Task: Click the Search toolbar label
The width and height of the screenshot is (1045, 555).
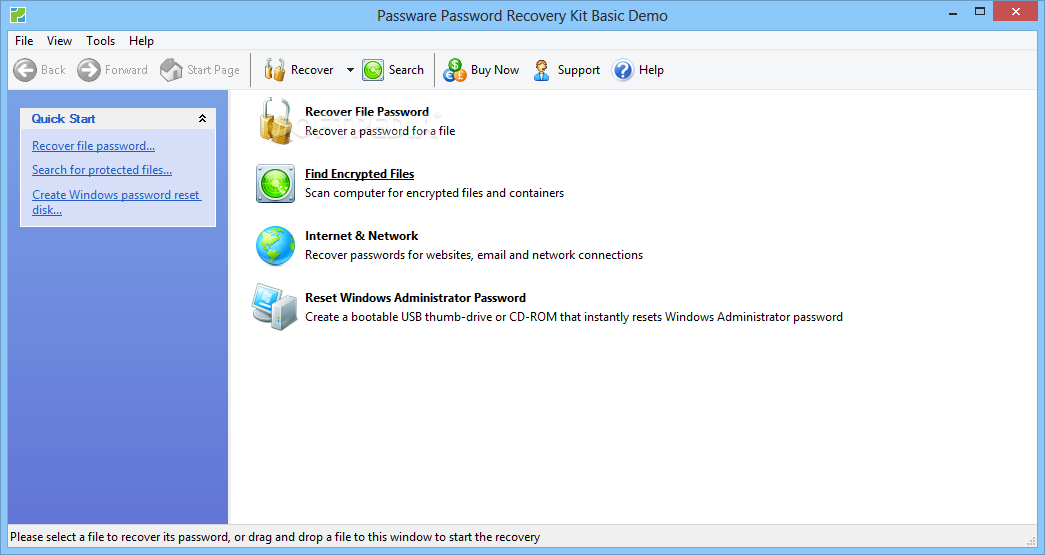Action: (x=407, y=70)
